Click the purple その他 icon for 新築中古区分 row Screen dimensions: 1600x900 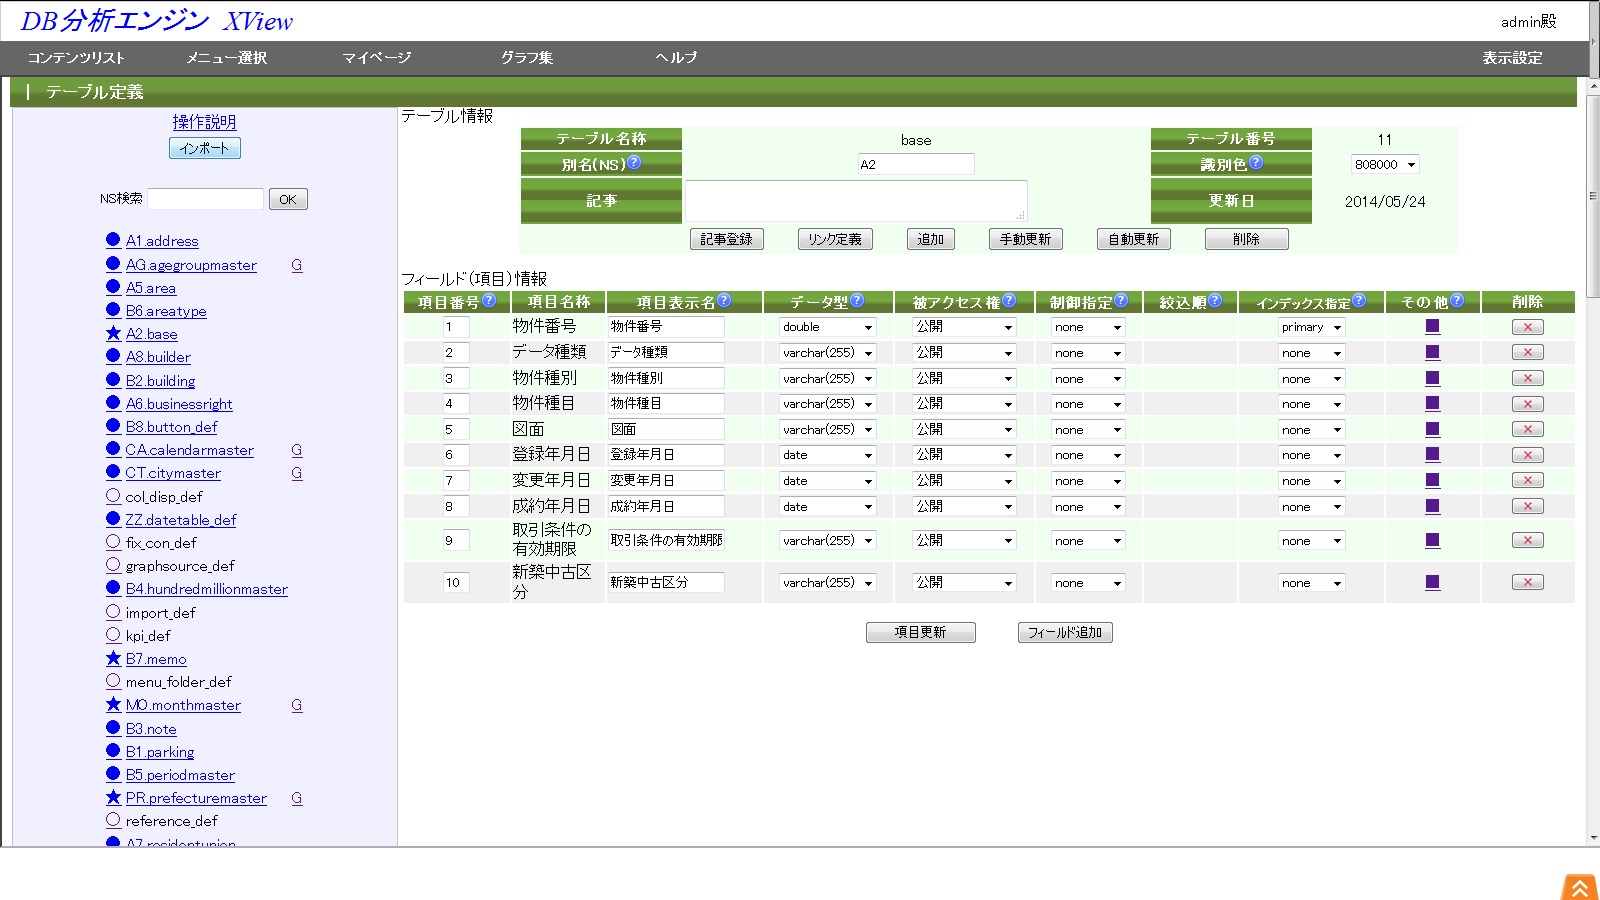1433,582
